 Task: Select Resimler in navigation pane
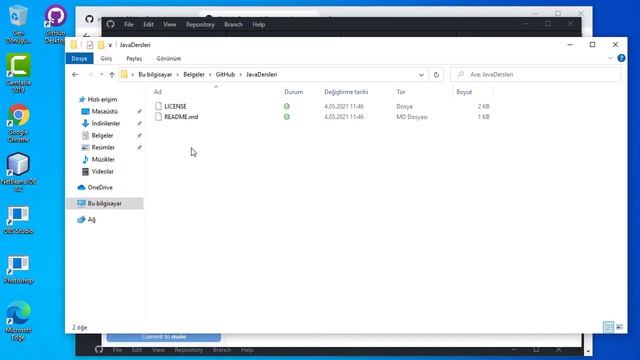pos(103,147)
